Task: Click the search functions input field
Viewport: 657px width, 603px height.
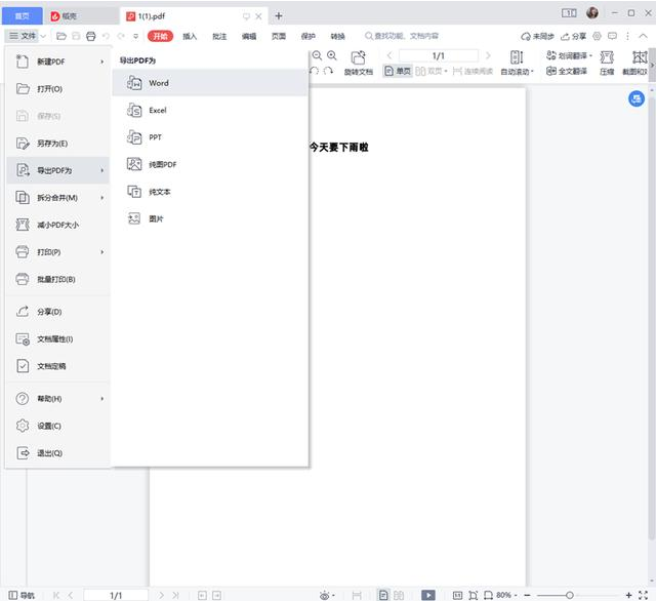Action: (x=421, y=36)
